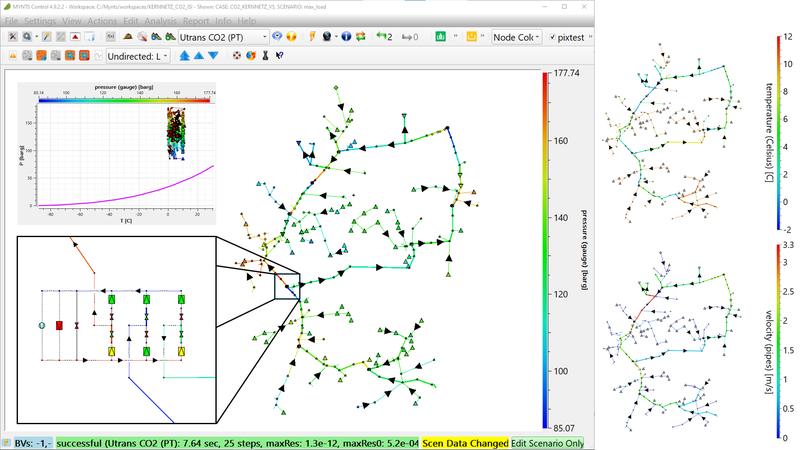Open the Settings menu

click(x=40, y=21)
